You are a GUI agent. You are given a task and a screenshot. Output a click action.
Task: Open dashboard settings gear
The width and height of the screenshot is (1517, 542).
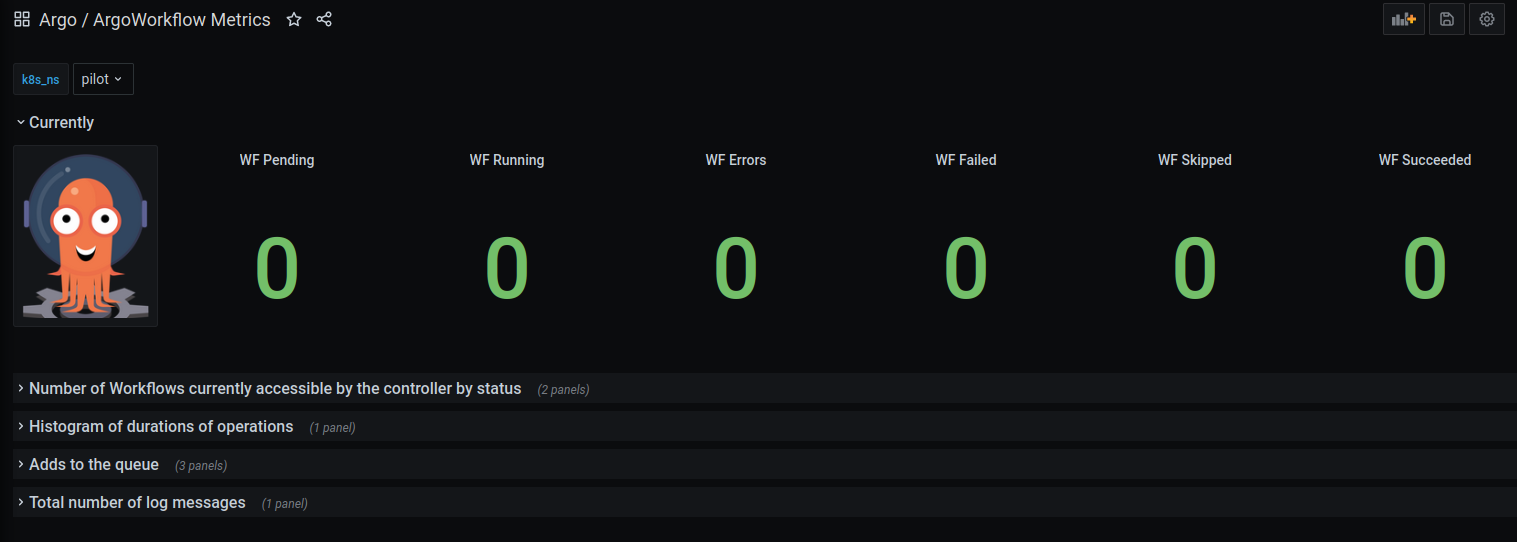pos(1487,19)
